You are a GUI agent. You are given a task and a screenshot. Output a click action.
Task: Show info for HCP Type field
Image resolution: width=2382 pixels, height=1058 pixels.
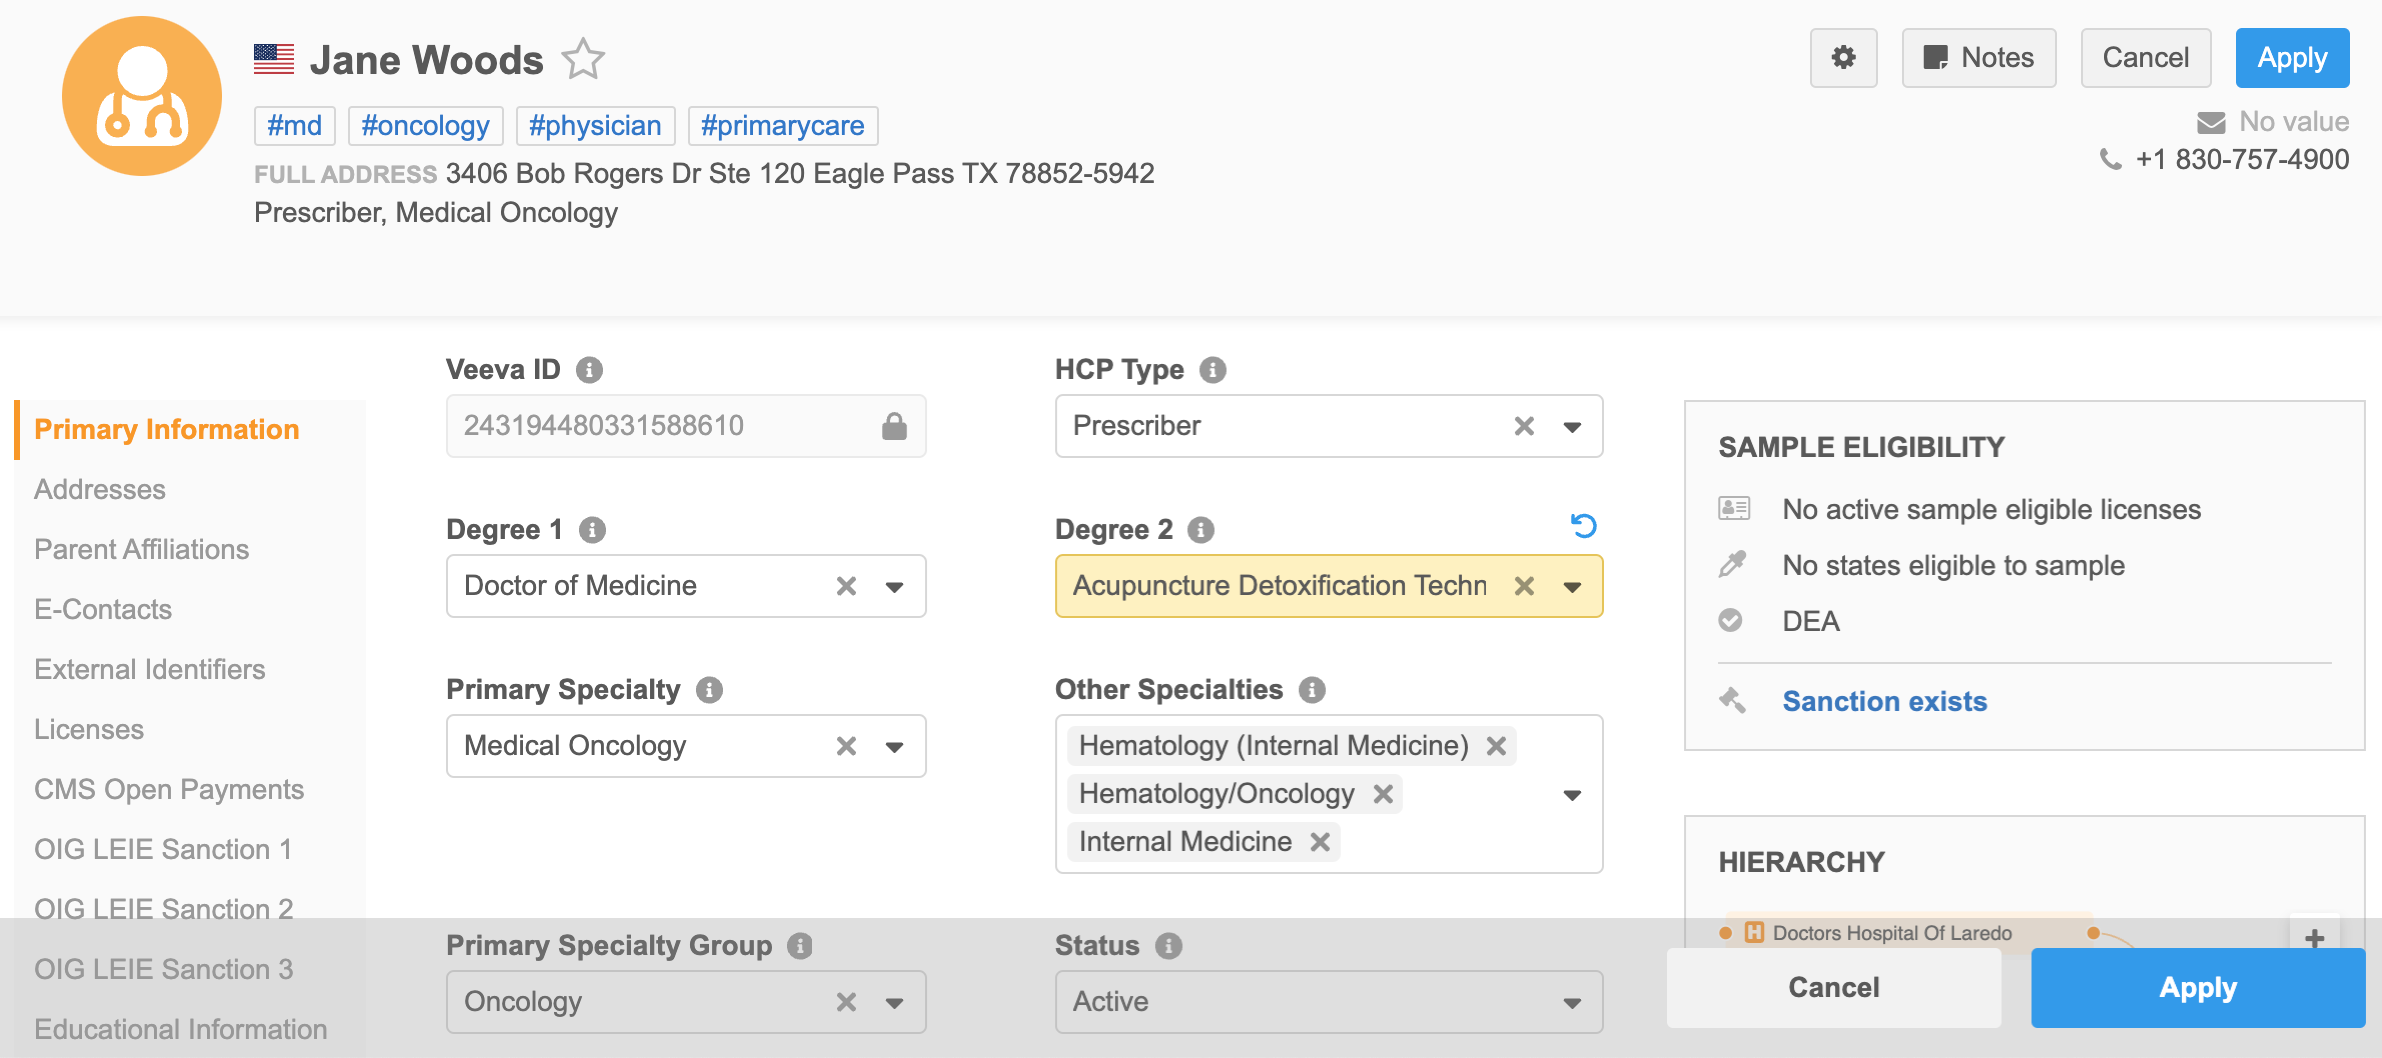point(1212,370)
